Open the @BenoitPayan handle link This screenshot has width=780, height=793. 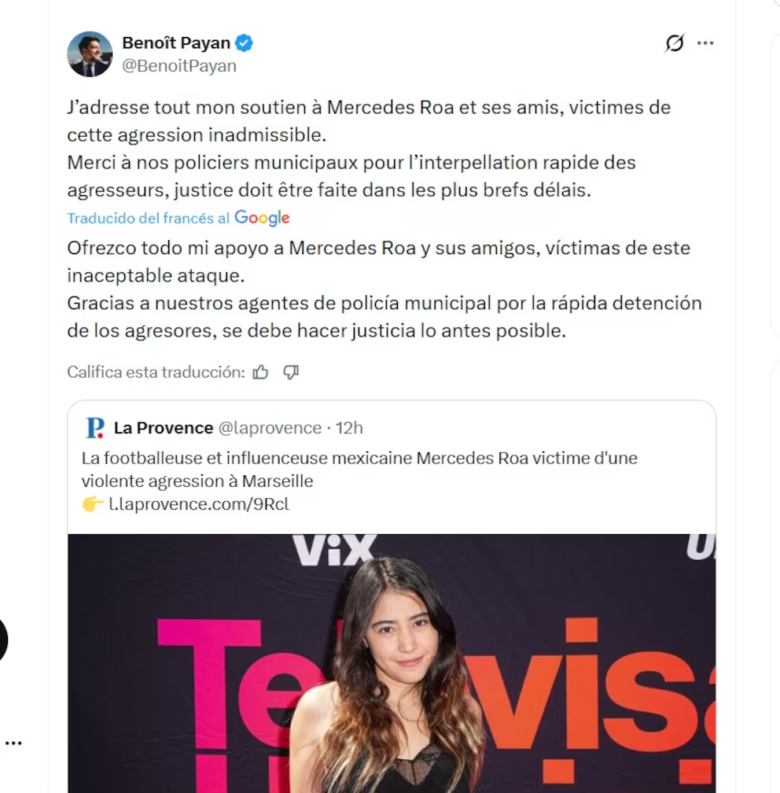click(x=179, y=66)
